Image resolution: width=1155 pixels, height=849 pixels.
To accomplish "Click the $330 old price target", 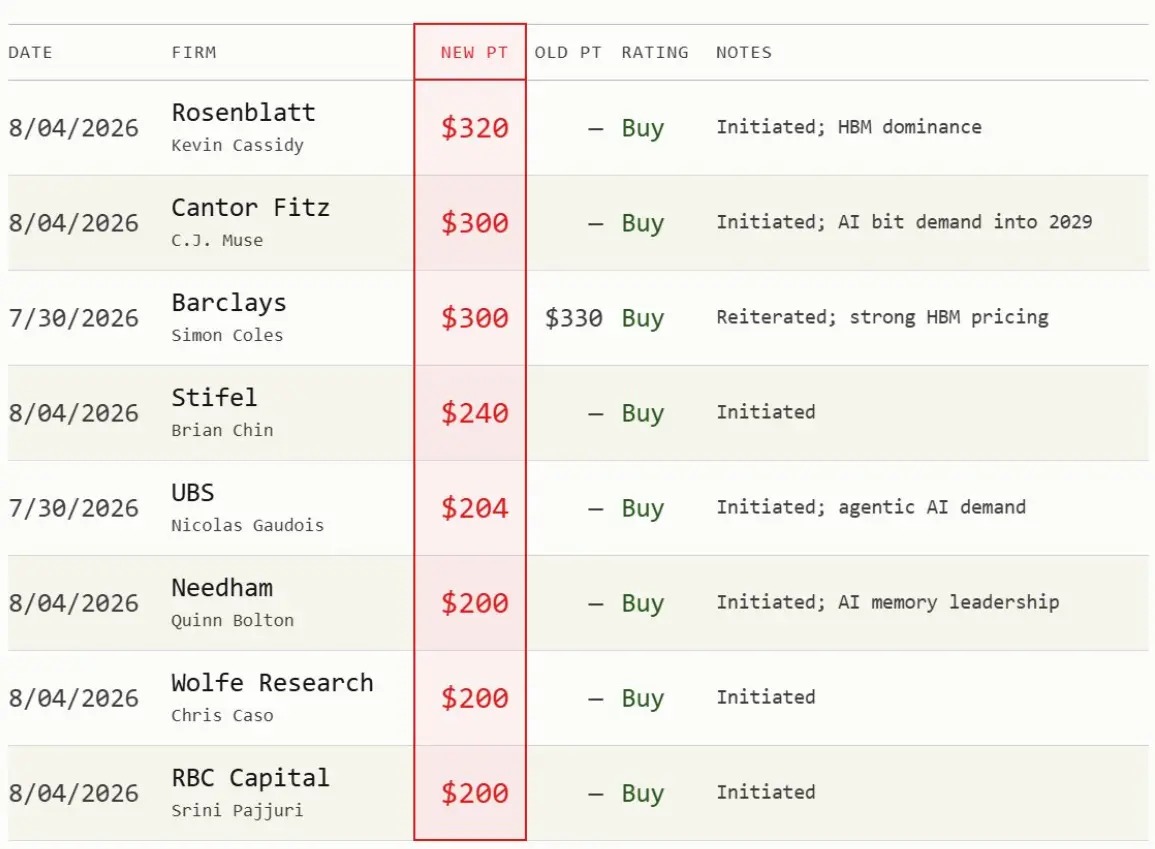I will 573,318.
